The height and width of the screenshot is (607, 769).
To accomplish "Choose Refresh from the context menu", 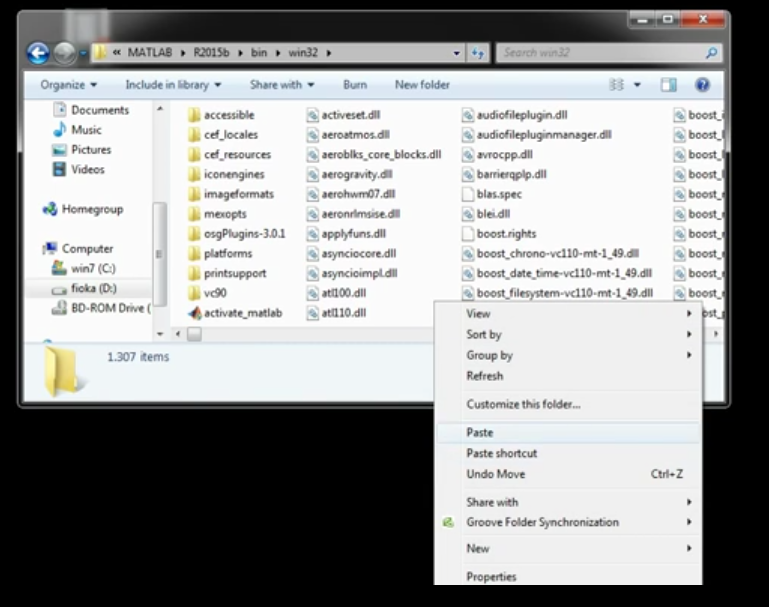I will click(x=568, y=376).
